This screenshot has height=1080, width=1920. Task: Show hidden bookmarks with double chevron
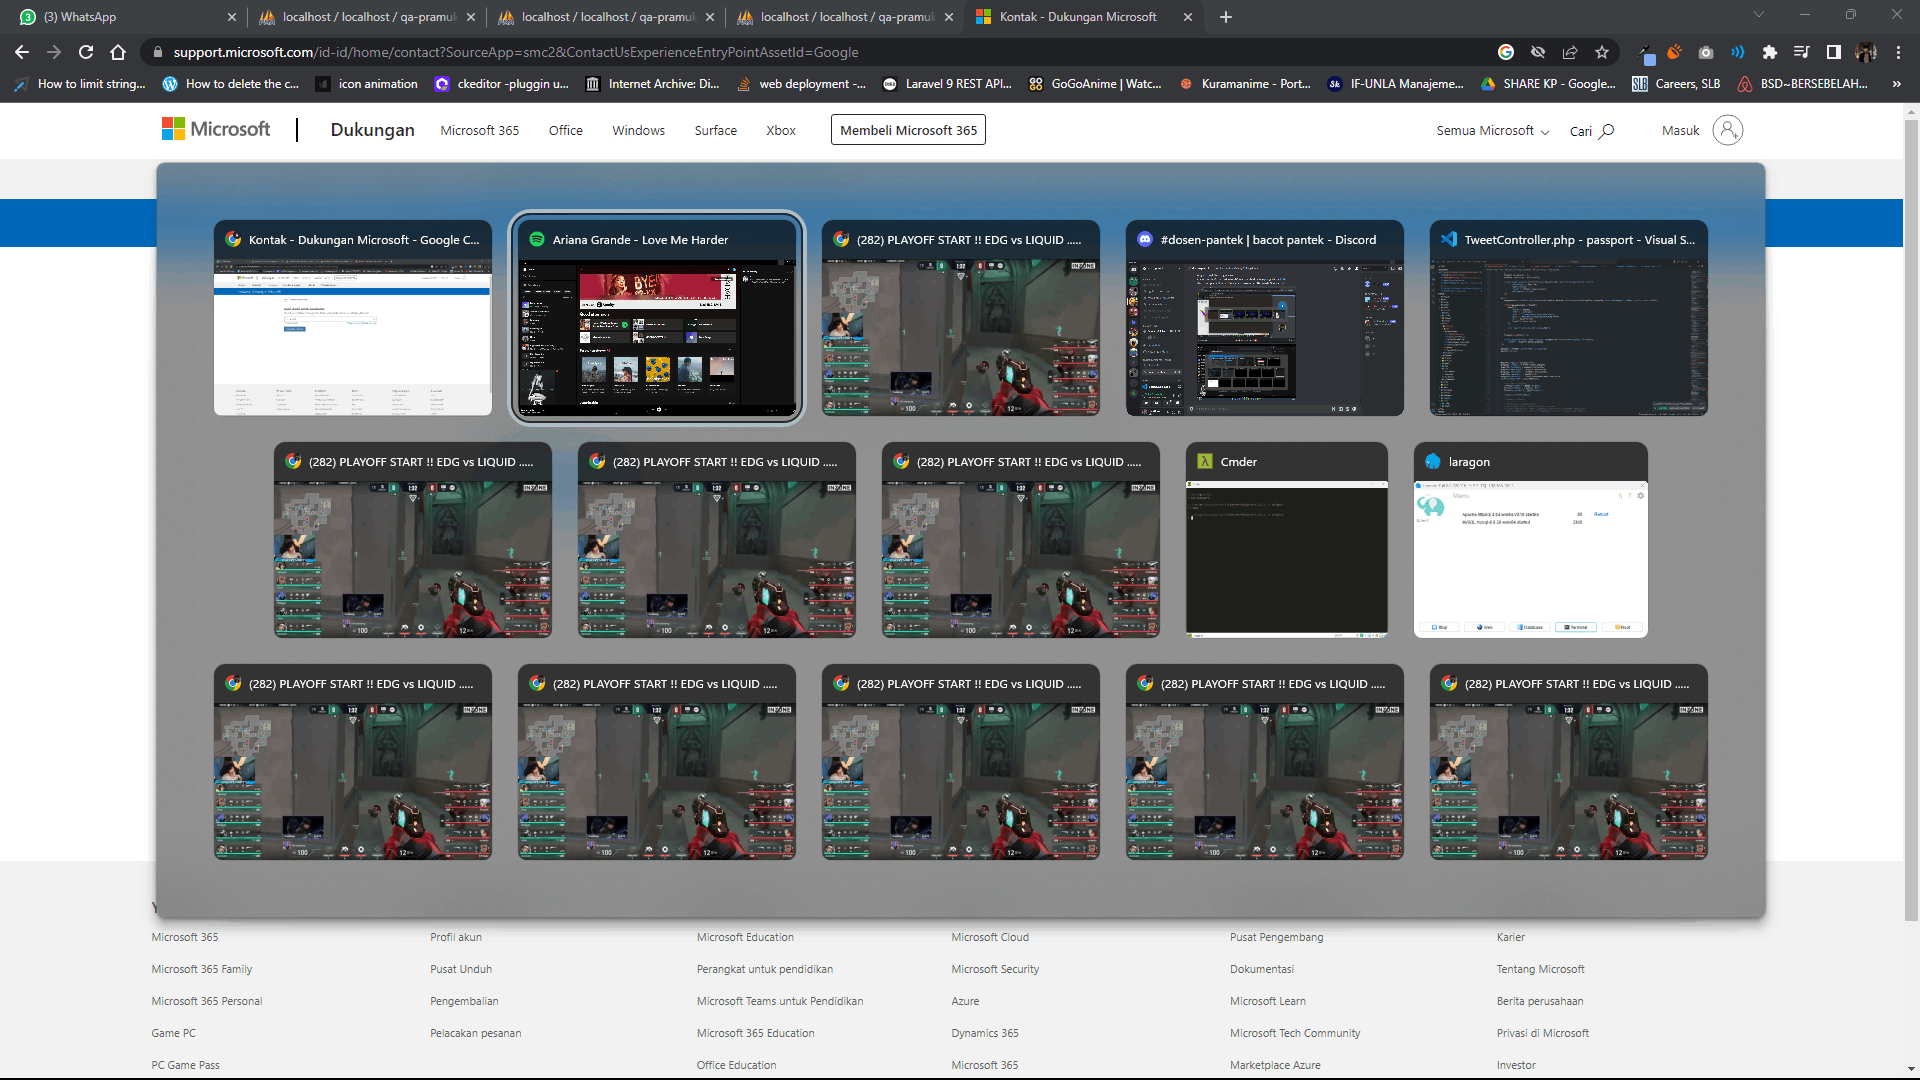(1896, 84)
